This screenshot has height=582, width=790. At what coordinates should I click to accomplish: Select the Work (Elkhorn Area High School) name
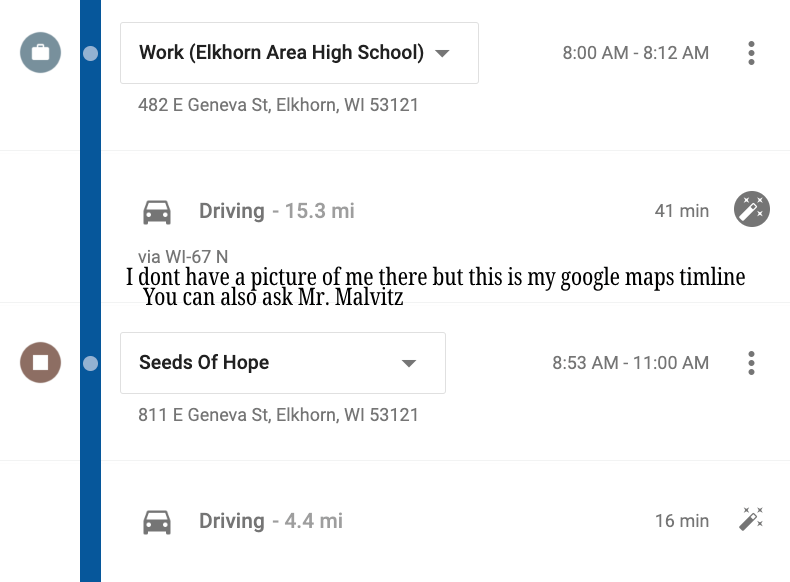[281, 53]
